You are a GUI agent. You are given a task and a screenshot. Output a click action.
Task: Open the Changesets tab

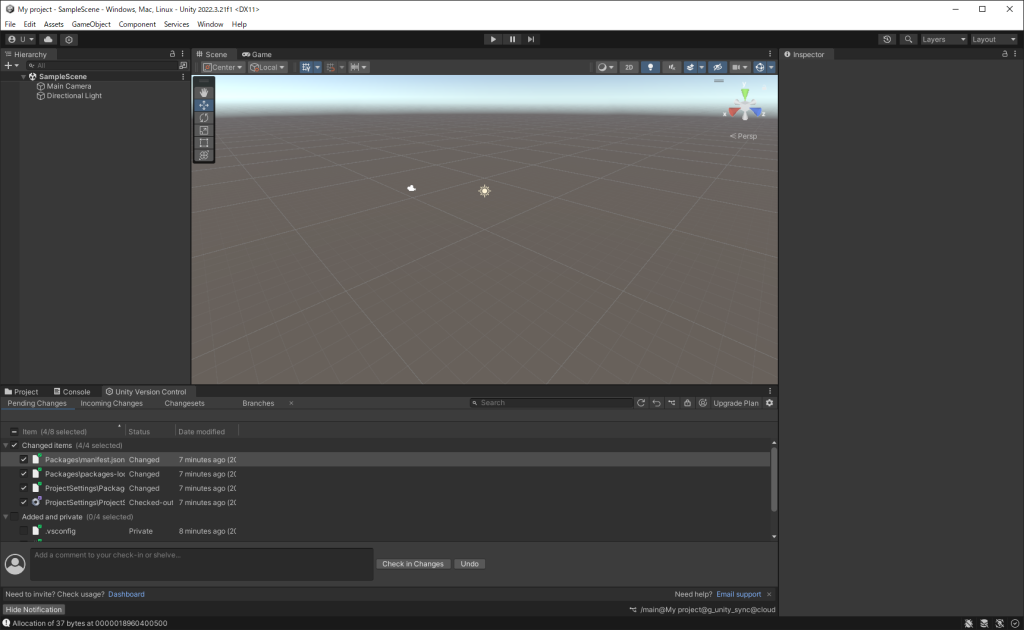[x=184, y=403]
